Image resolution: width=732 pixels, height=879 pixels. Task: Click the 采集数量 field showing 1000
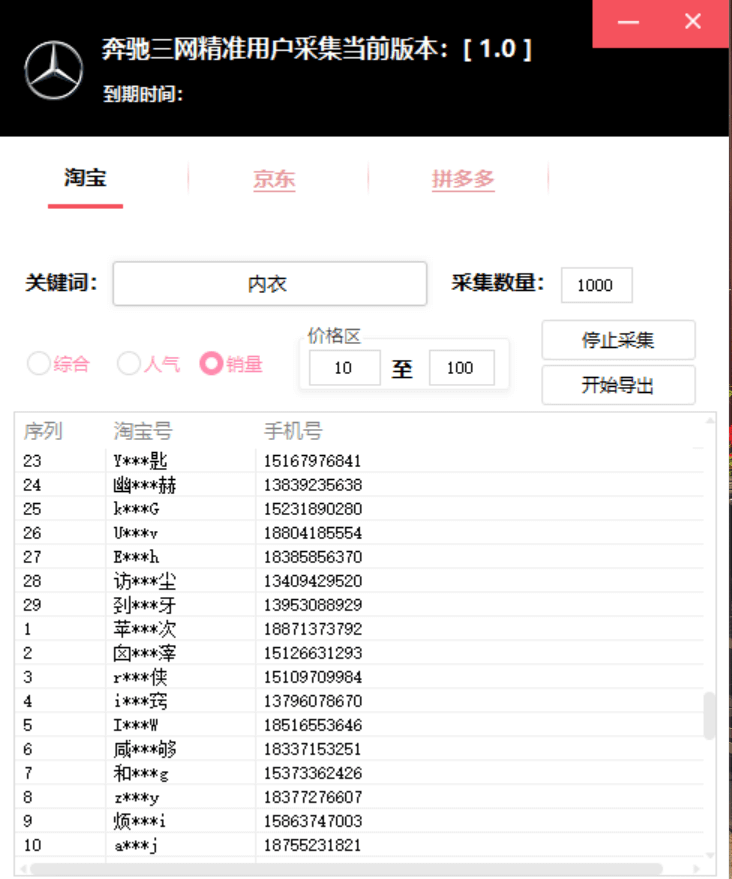[596, 285]
